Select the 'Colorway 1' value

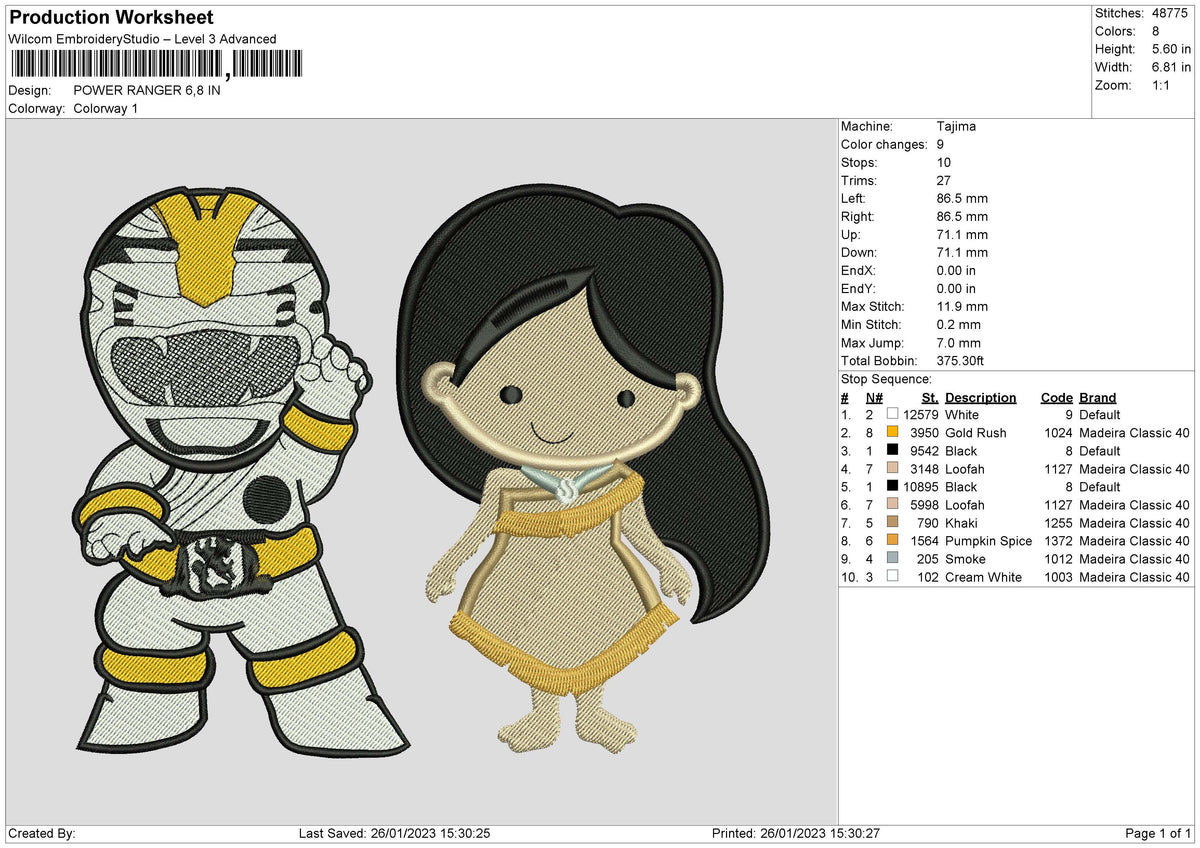(106, 108)
